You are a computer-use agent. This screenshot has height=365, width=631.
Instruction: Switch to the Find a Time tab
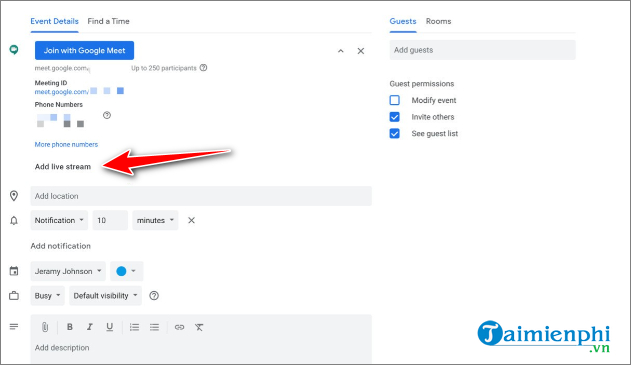pyautogui.click(x=109, y=21)
